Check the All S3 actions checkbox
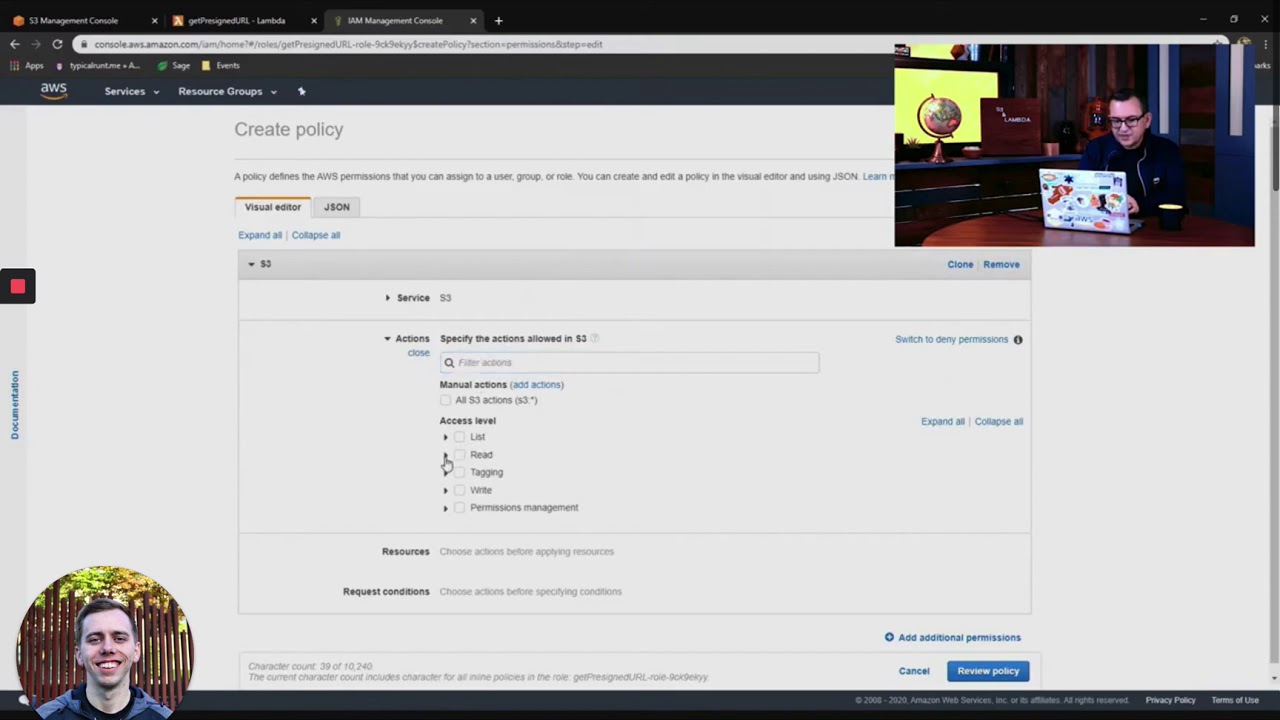The width and height of the screenshot is (1280, 720). point(446,400)
